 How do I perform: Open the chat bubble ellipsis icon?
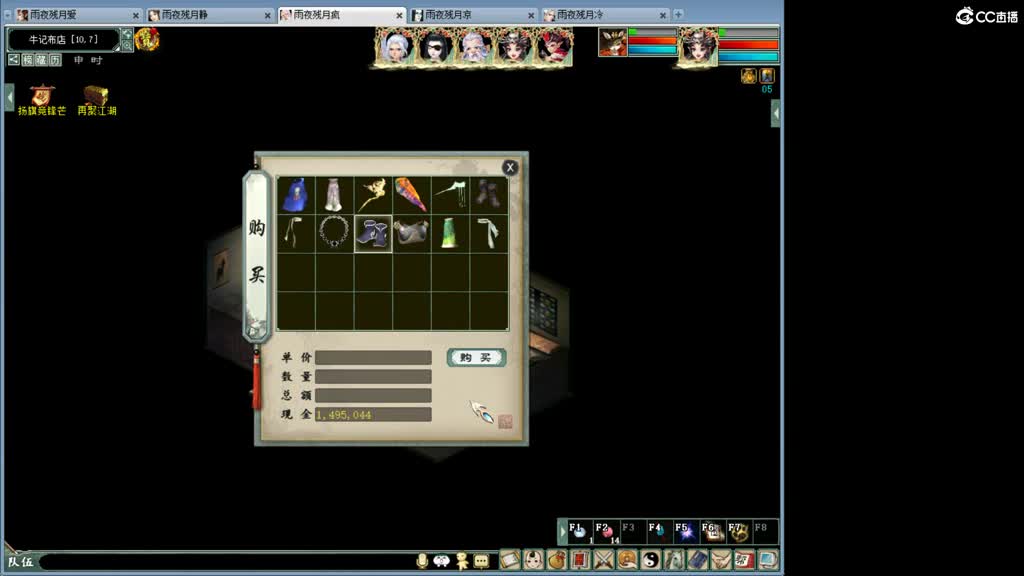(x=481, y=561)
